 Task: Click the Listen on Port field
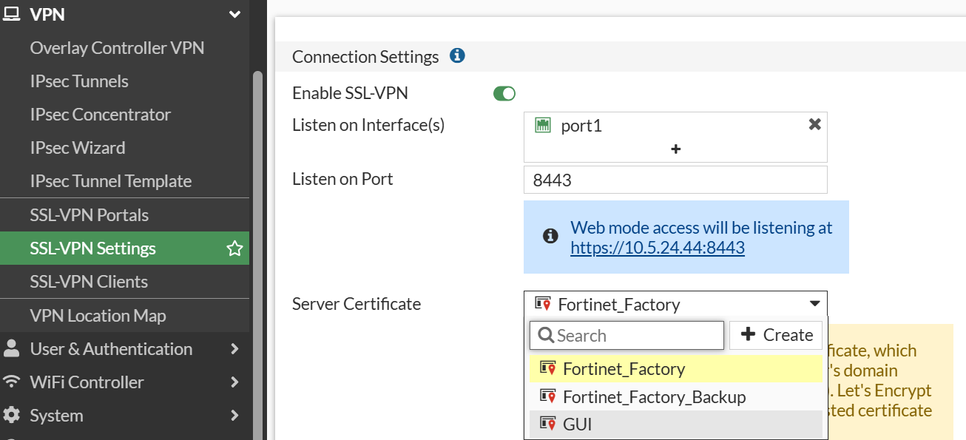pyautogui.click(x=675, y=180)
